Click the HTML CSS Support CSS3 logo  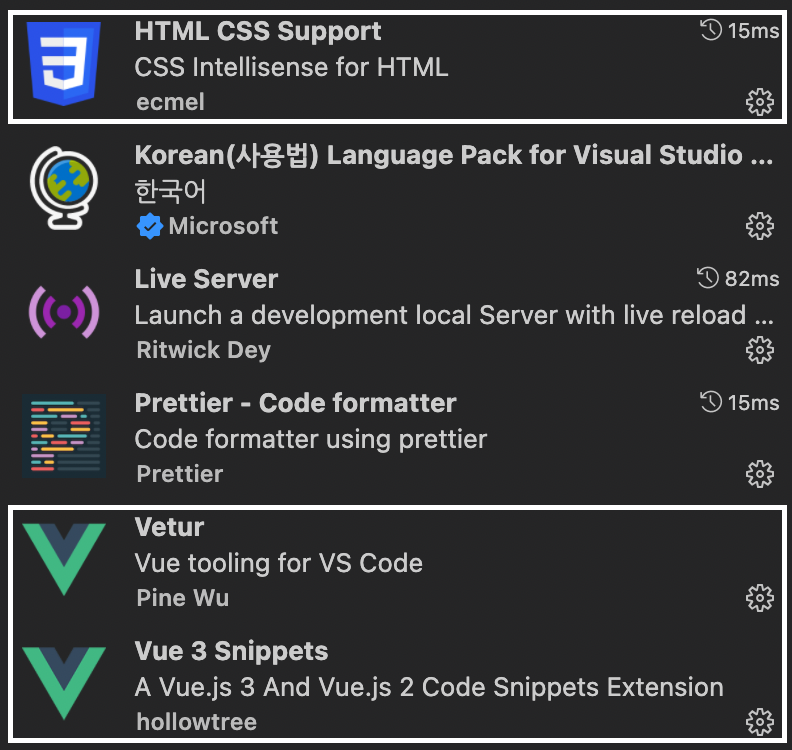pos(64,64)
